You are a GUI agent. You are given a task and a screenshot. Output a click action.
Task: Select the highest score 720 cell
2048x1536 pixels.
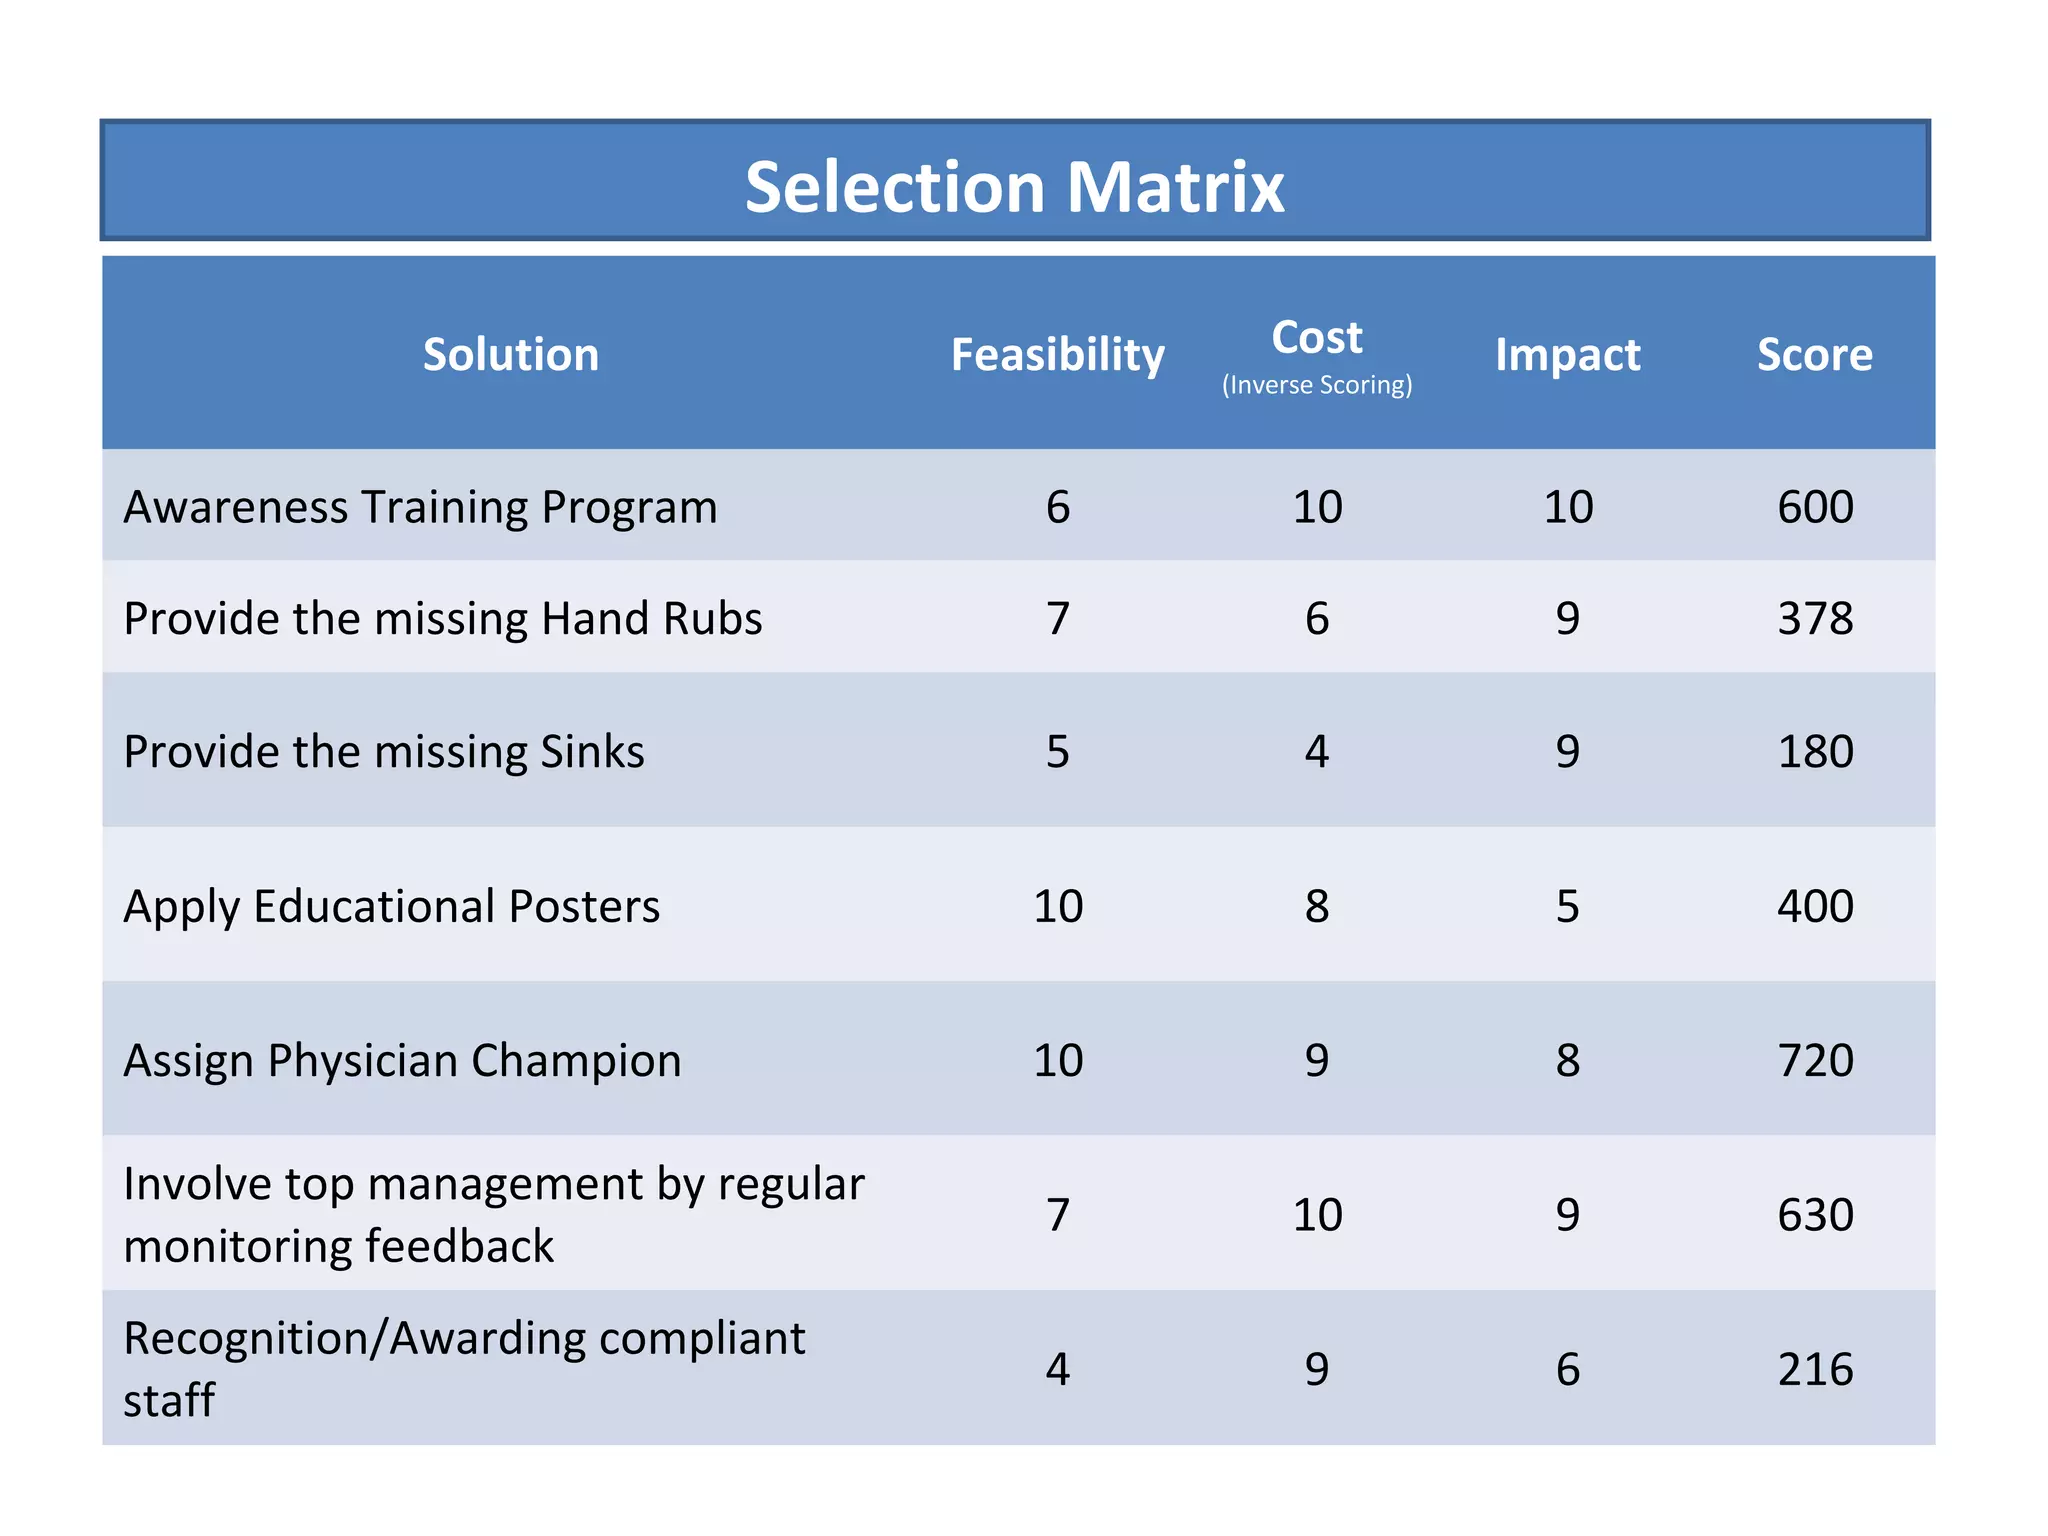tap(1814, 1060)
